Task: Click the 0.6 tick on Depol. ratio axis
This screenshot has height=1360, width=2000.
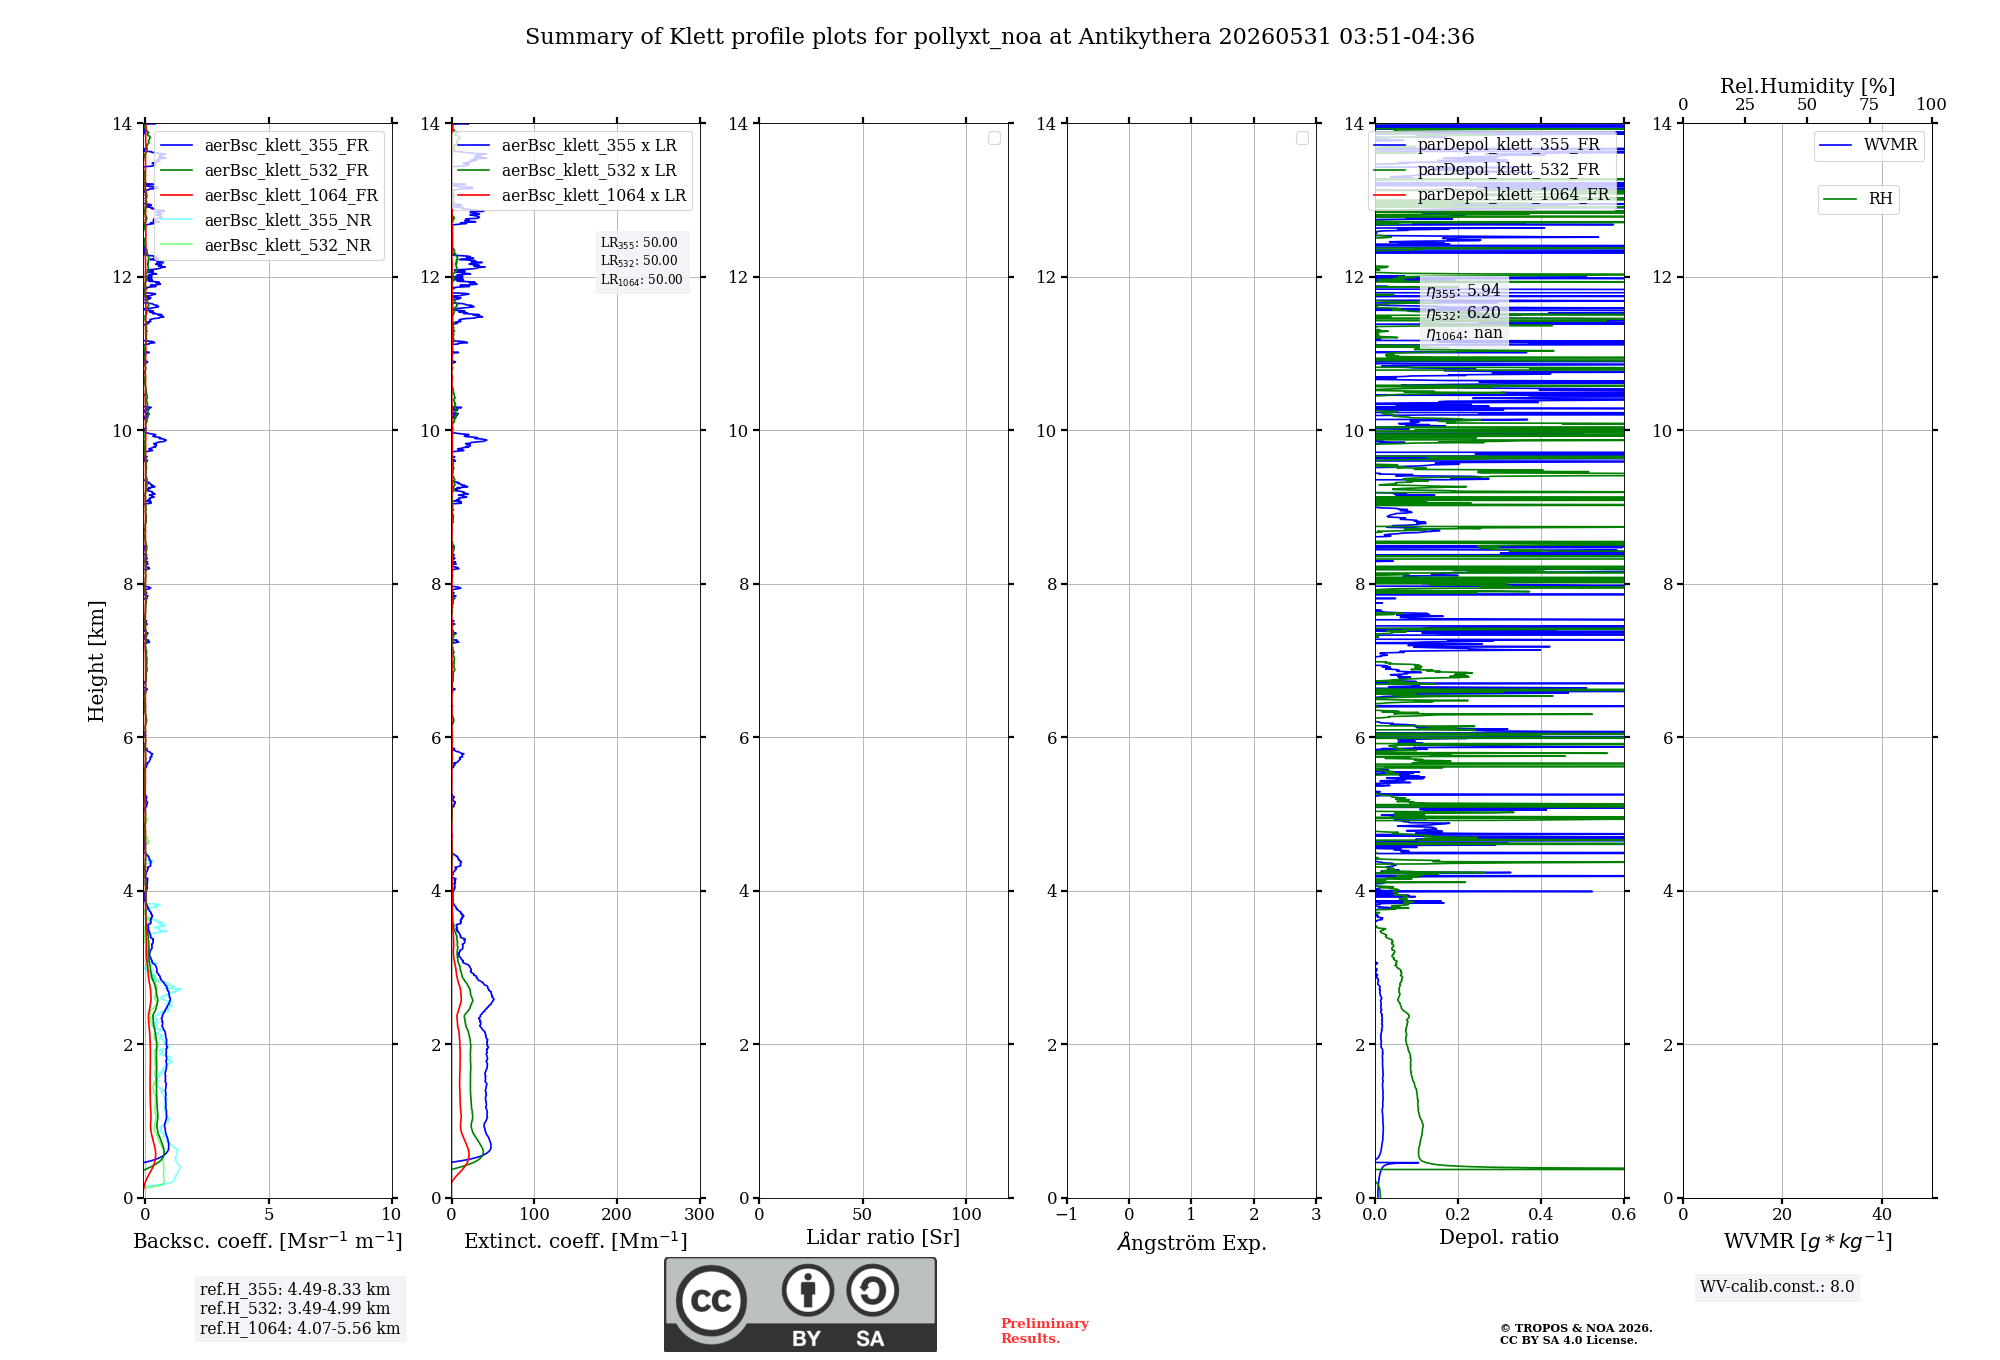Action: point(1623,1215)
